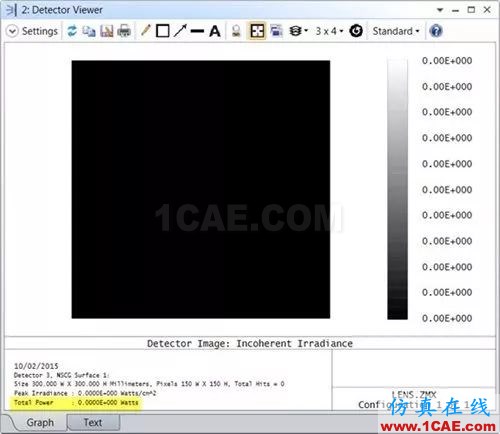Click the circular reset icon

click(356, 31)
